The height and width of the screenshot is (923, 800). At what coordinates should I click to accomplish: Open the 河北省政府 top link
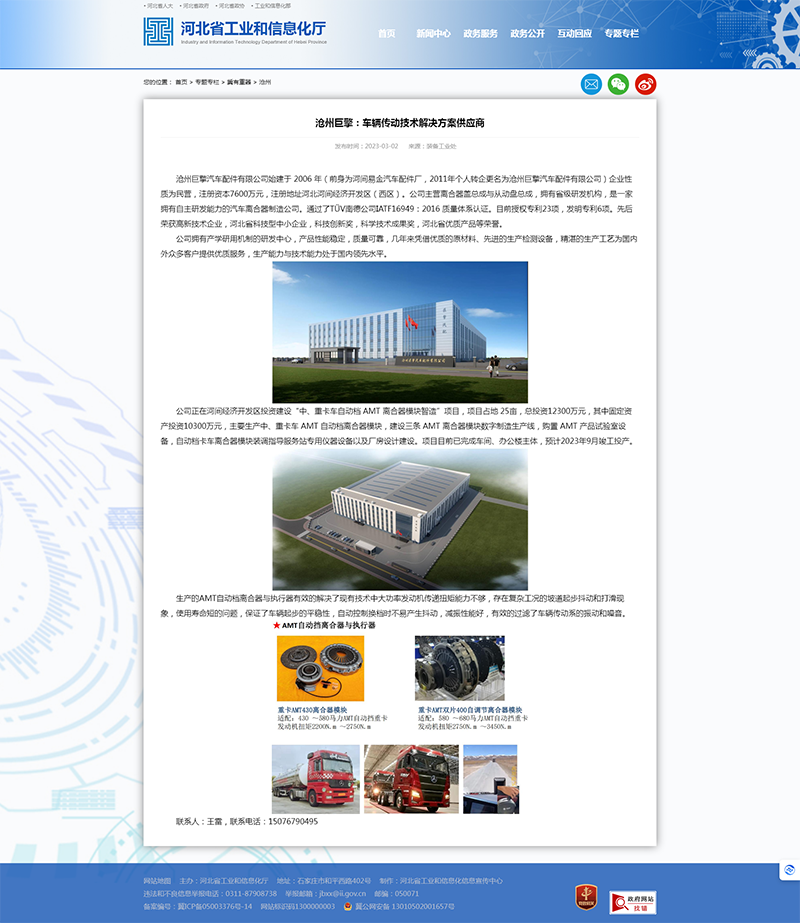click(x=195, y=6)
